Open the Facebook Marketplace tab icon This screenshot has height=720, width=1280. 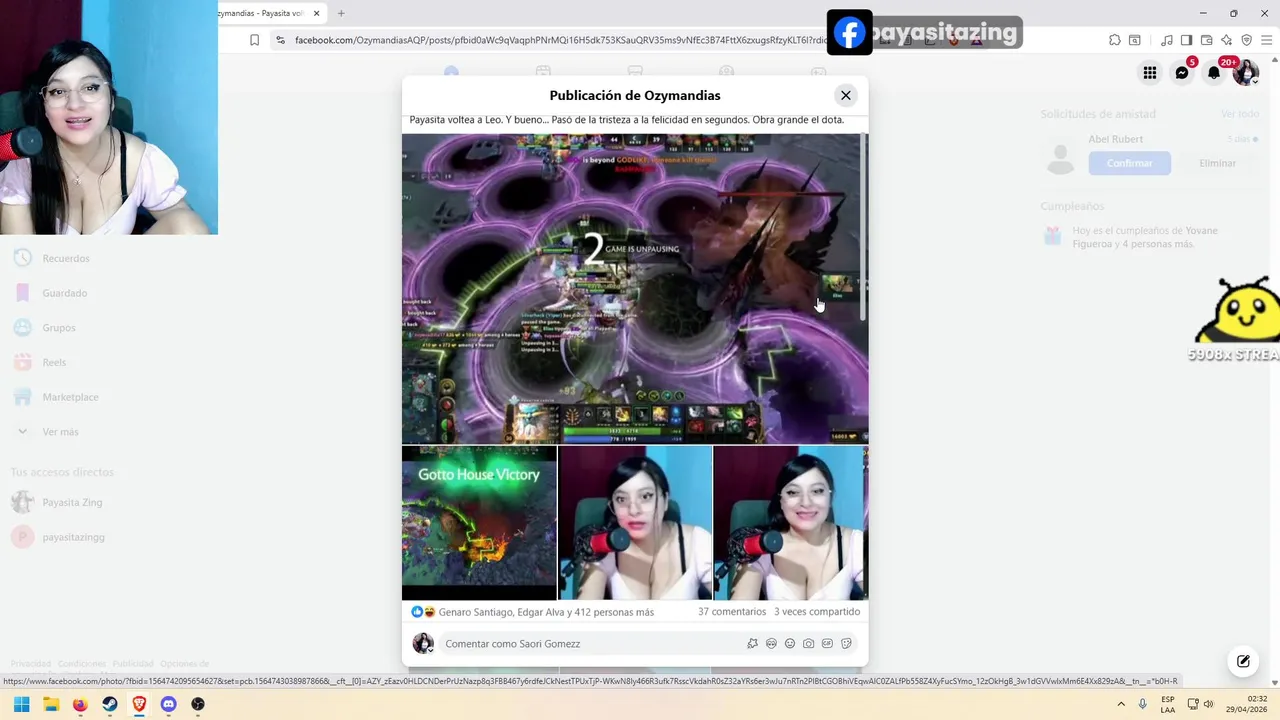coord(635,71)
